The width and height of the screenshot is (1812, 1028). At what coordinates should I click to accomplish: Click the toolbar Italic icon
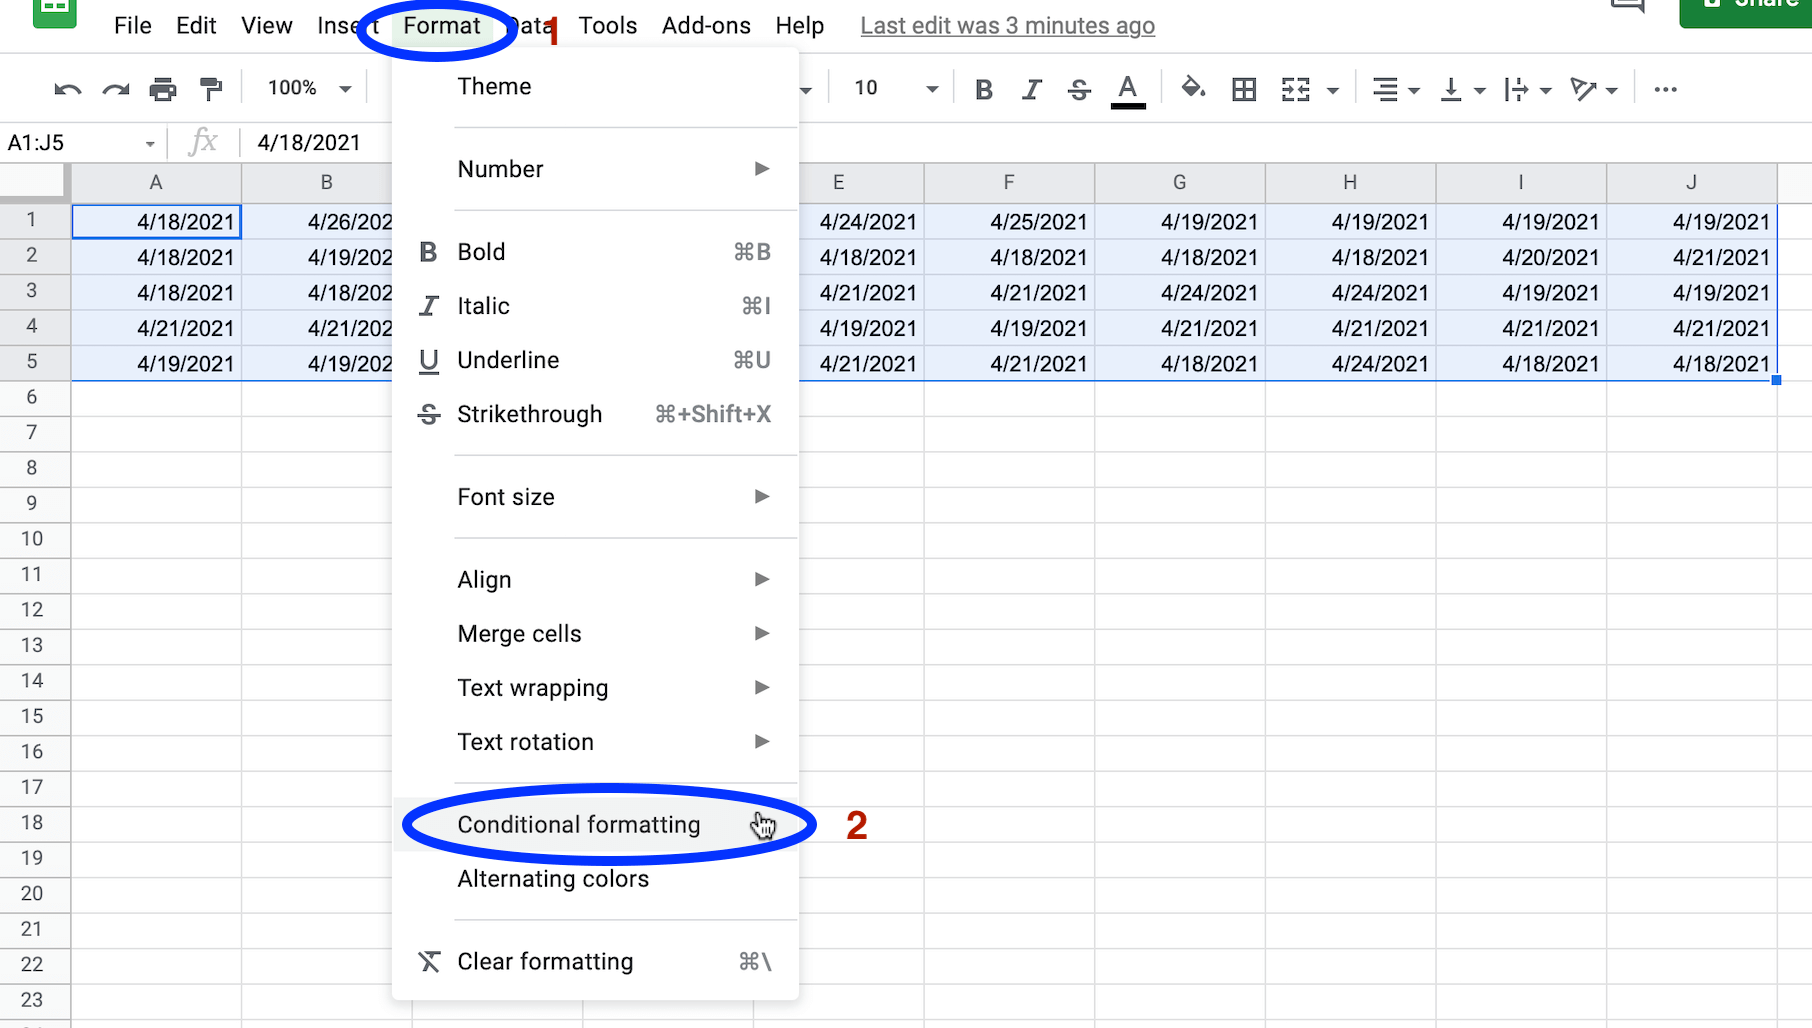[1031, 90]
